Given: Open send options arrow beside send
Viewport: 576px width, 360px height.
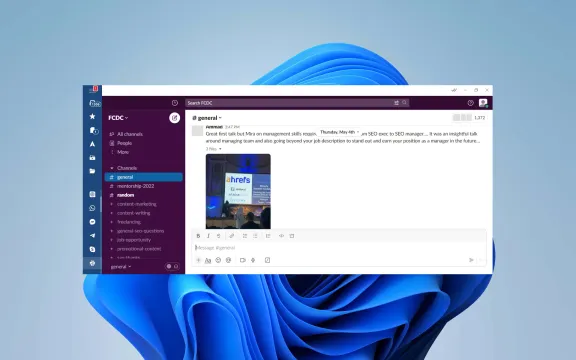Looking at the screenshot, I should pyautogui.click(x=481, y=260).
